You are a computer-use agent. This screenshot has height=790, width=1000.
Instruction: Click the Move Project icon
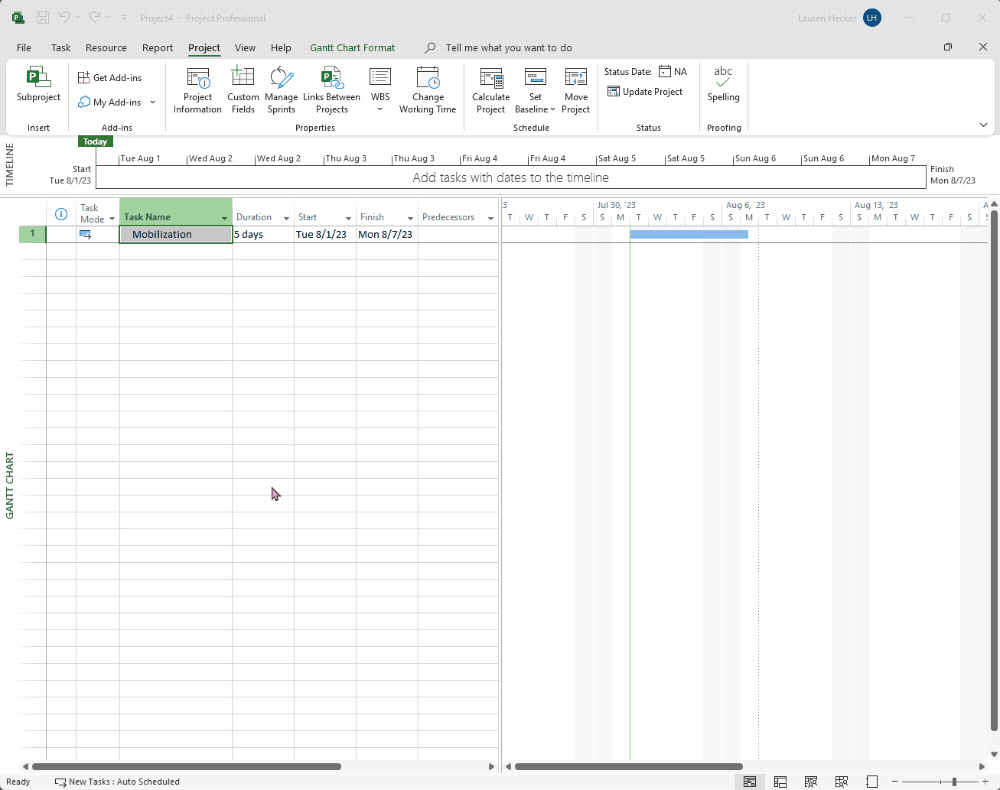click(x=575, y=88)
